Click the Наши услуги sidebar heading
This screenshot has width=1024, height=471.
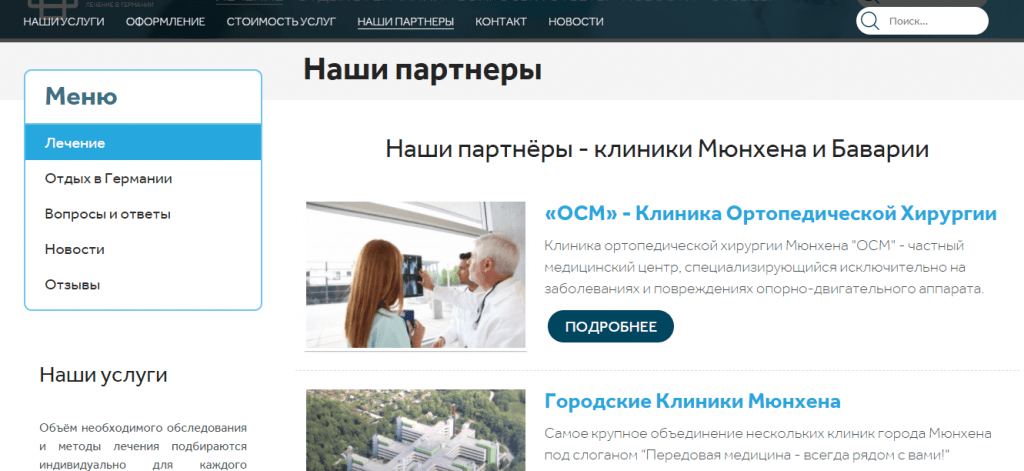tap(103, 375)
